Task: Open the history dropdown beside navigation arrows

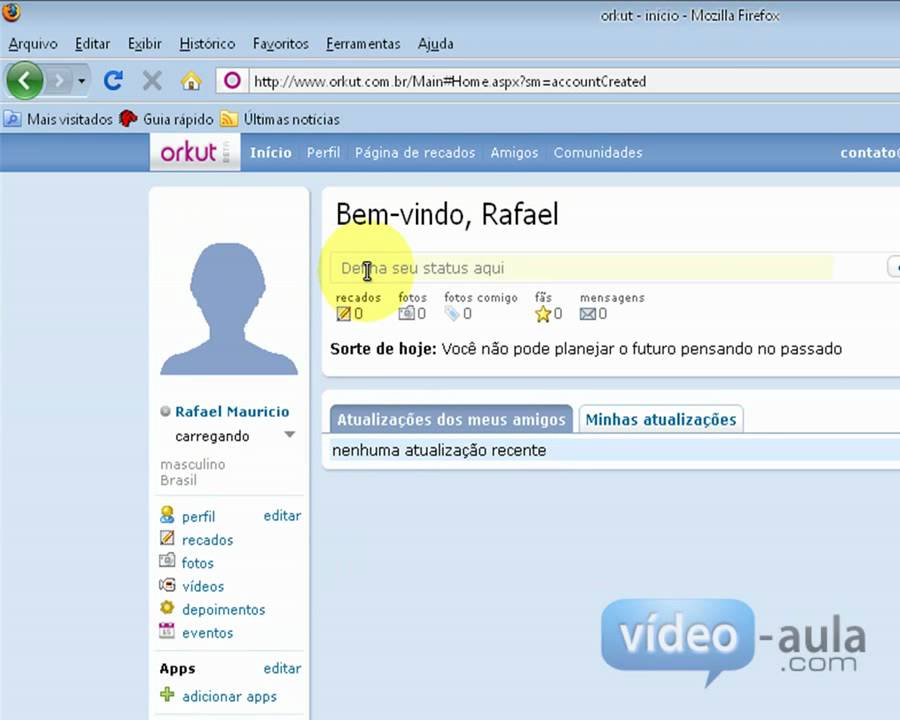Action: pyautogui.click(x=82, y=81)
